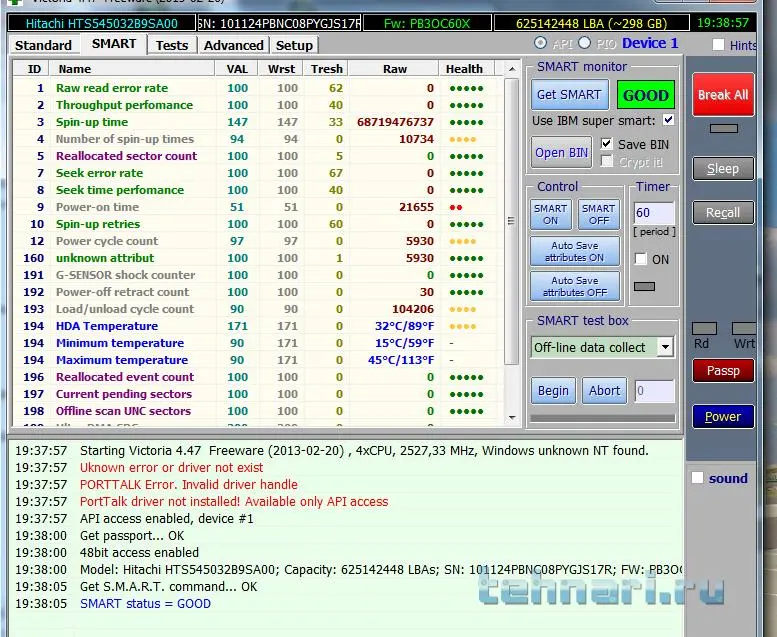Switch to the Tests tab
Image resolution: width=777 pixels, height=637 pixels.
pos(172,45)
